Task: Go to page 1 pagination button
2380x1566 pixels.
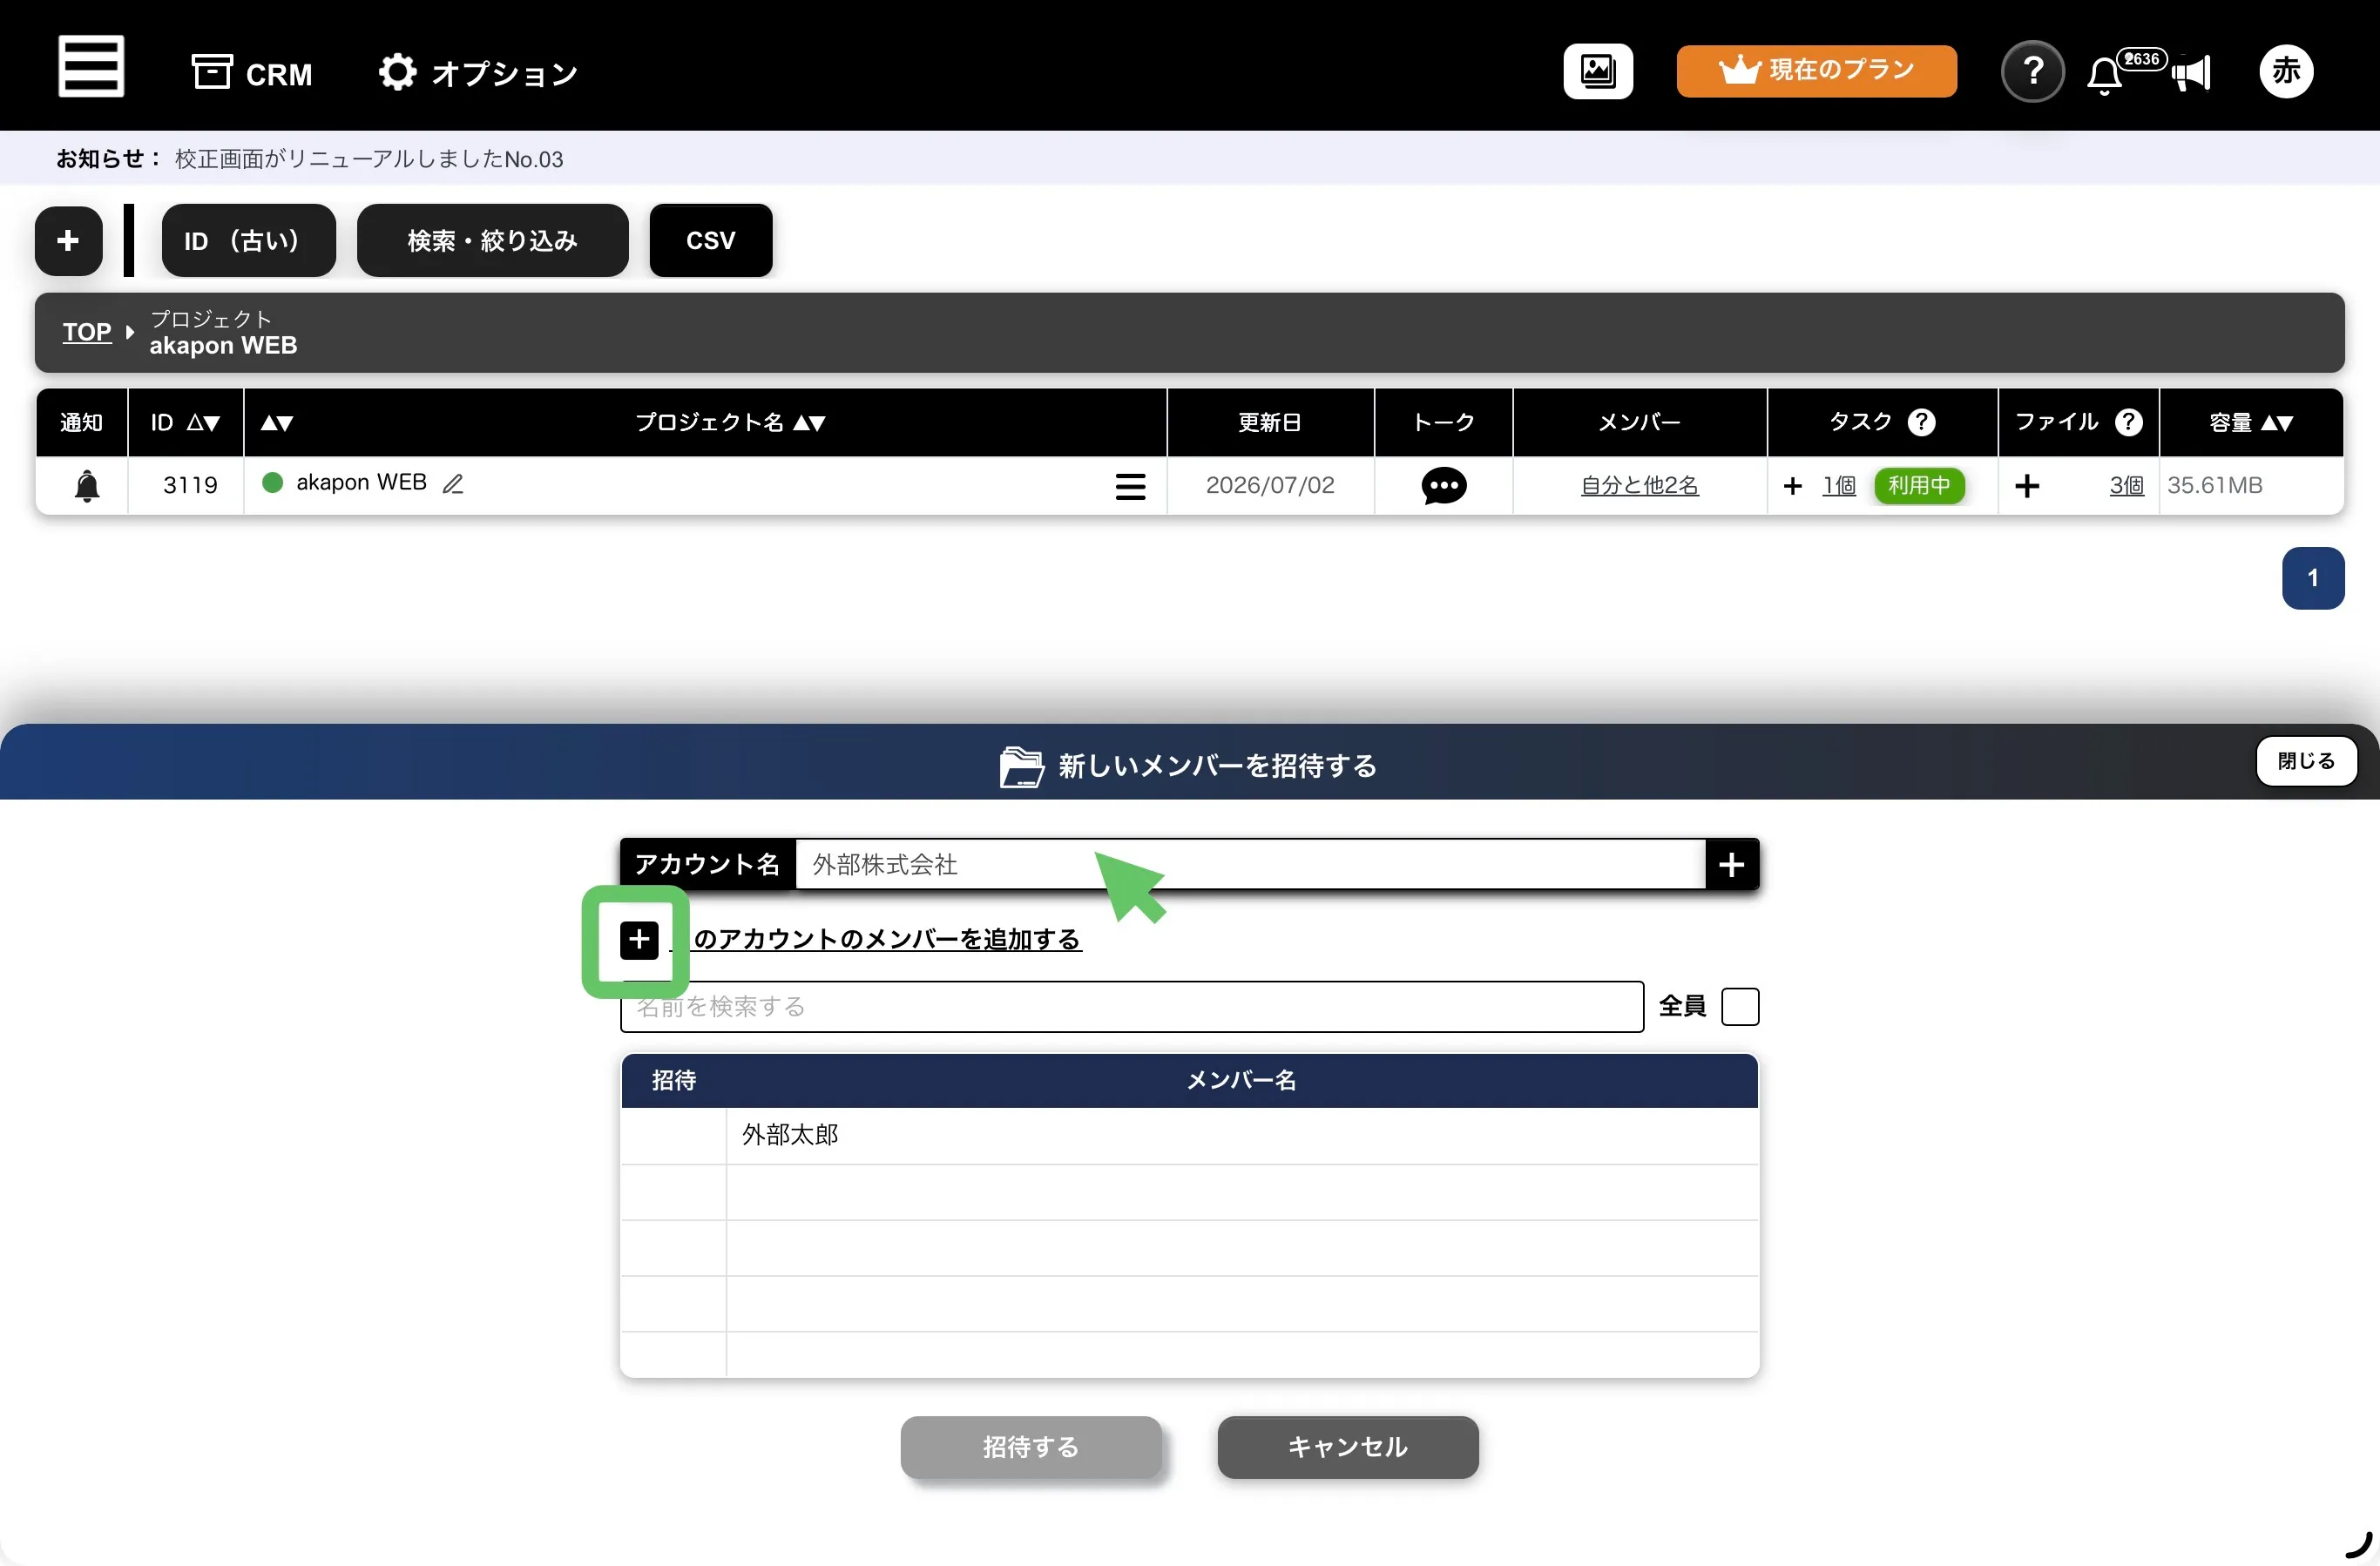Action: click(x=2312, y=578)
